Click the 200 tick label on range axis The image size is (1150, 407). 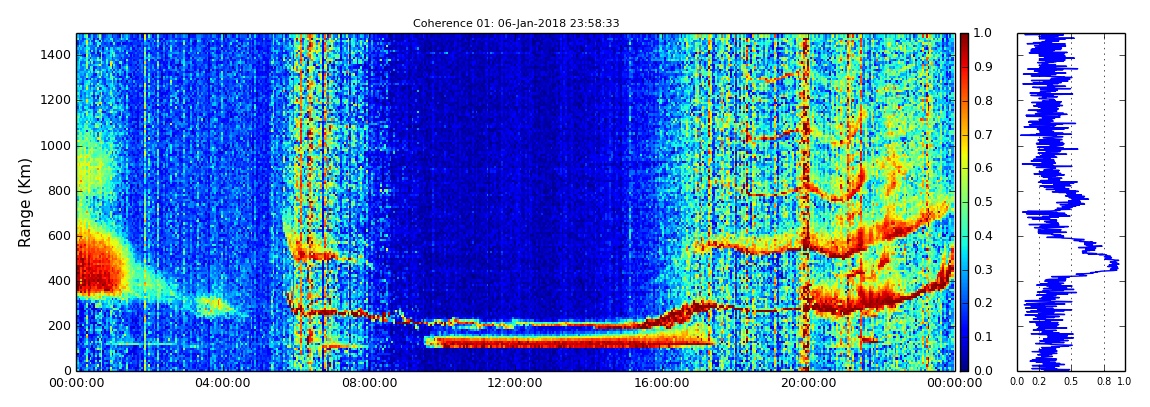(59, 326)
